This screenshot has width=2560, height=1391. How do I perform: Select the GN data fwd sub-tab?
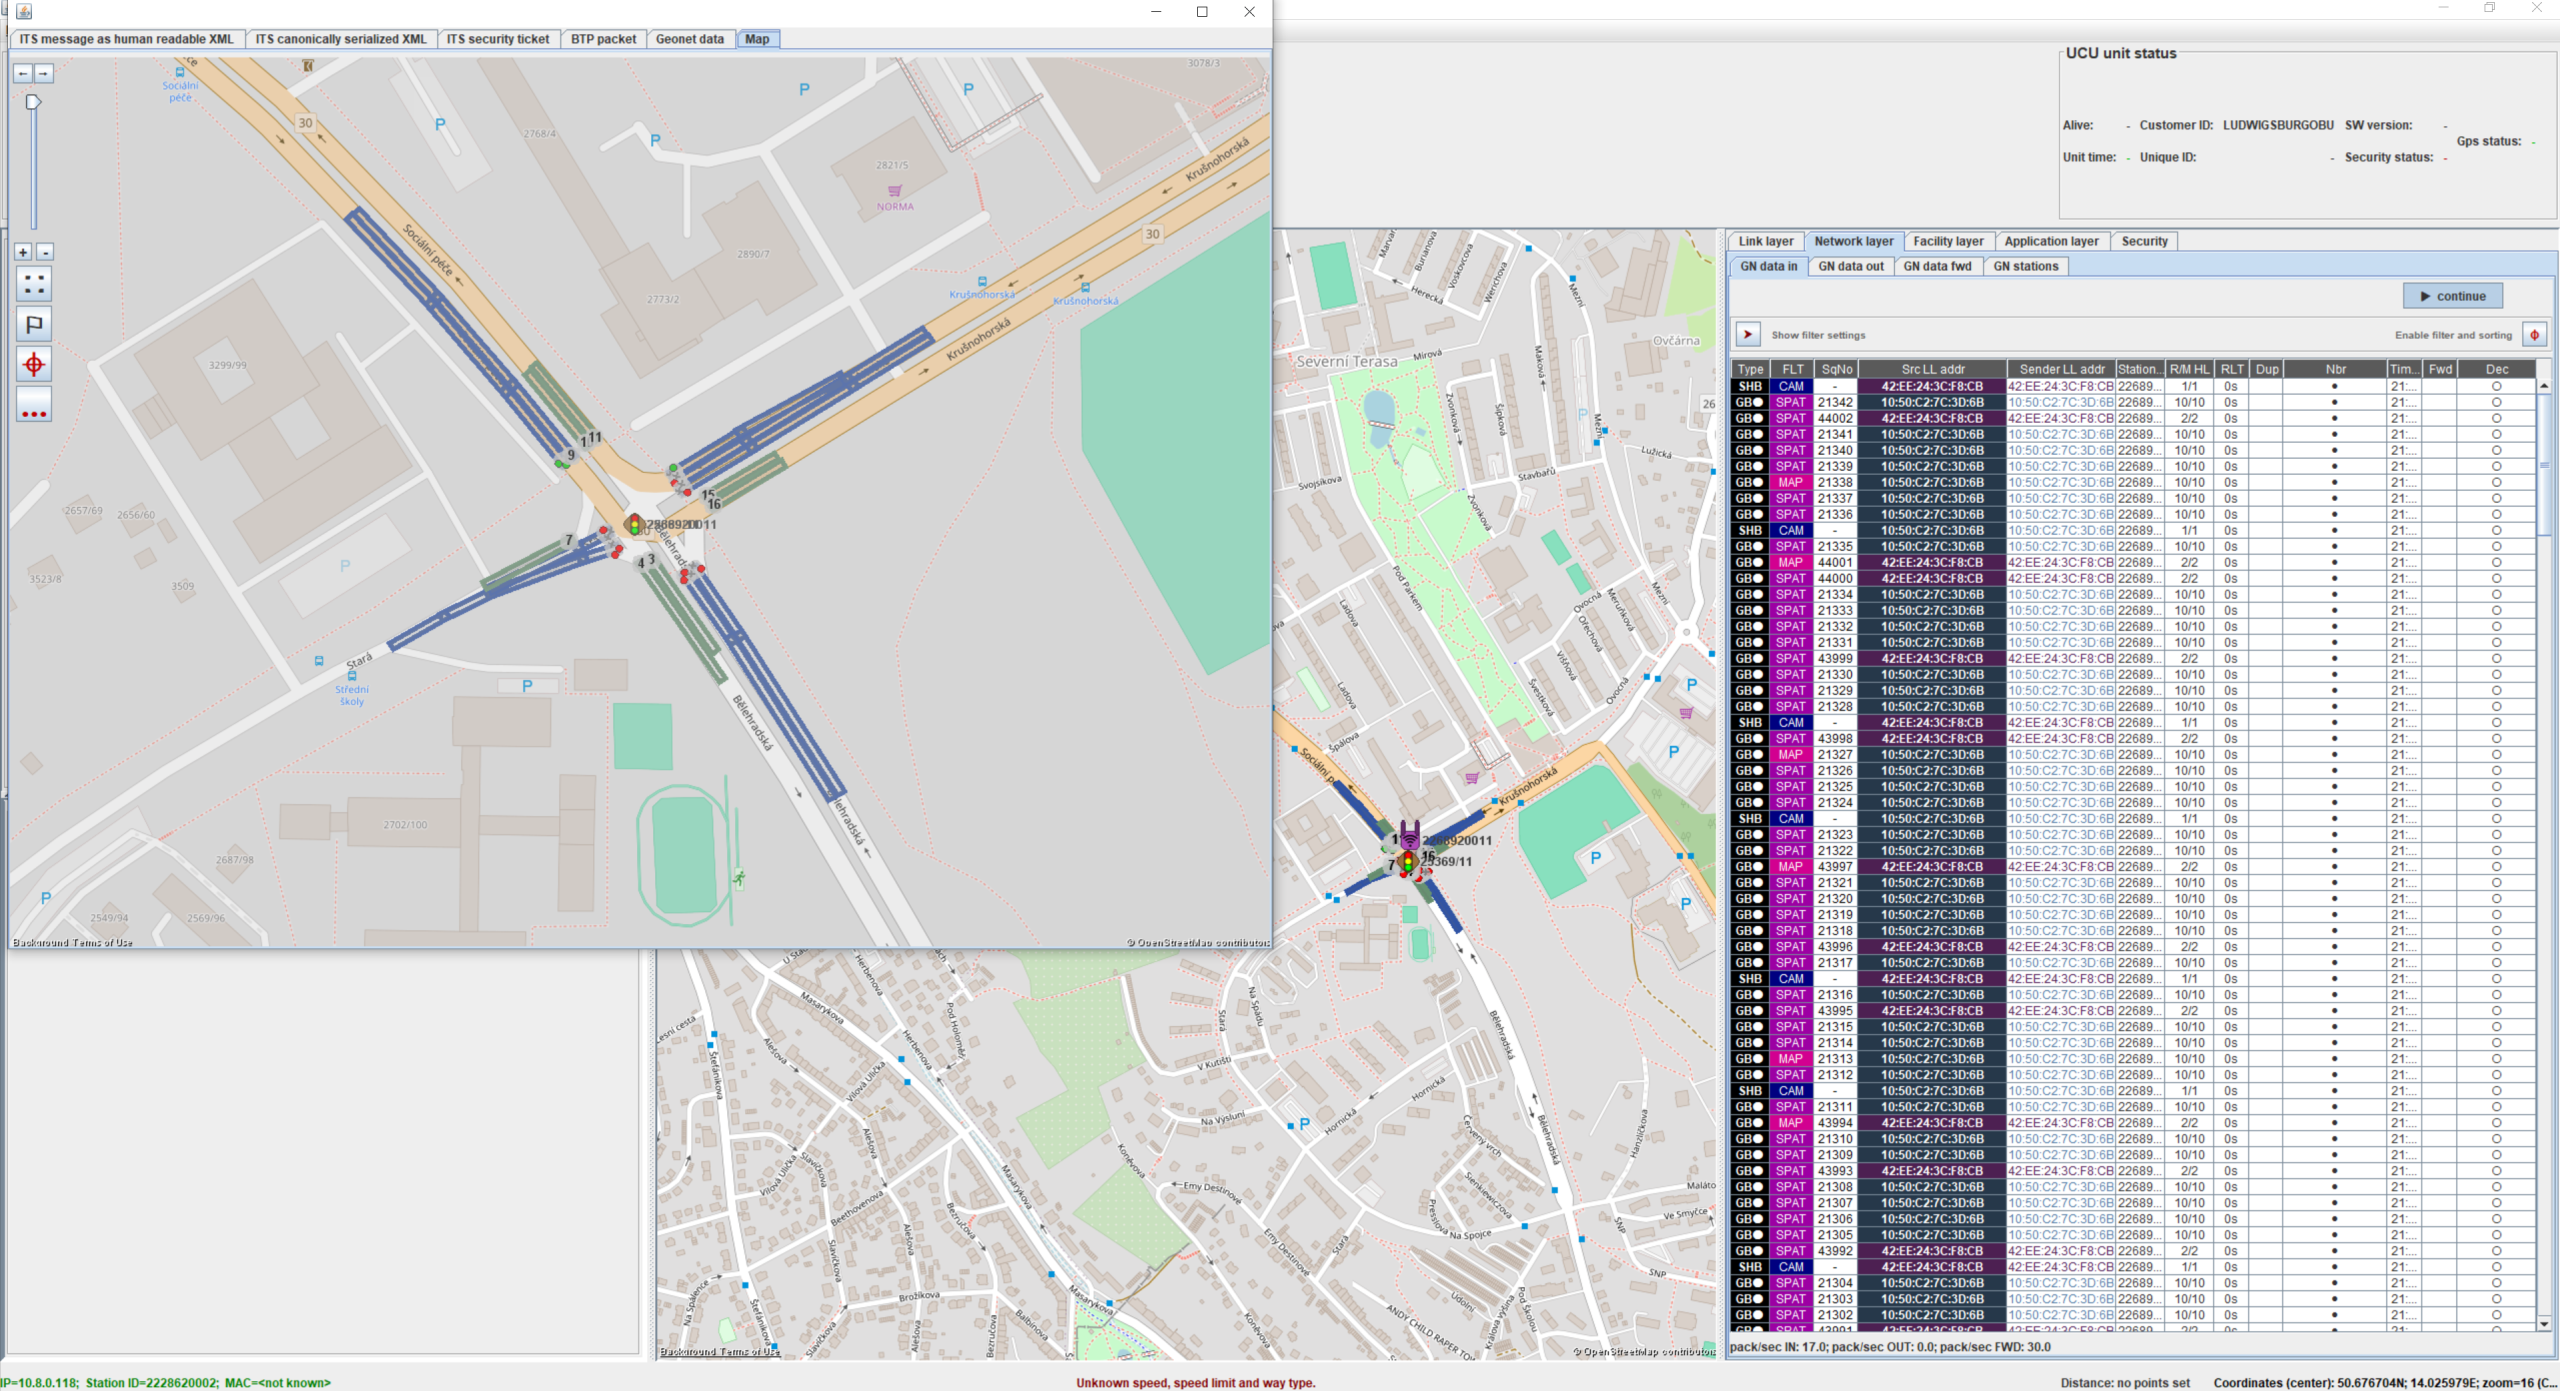[x=1938, y=266]
